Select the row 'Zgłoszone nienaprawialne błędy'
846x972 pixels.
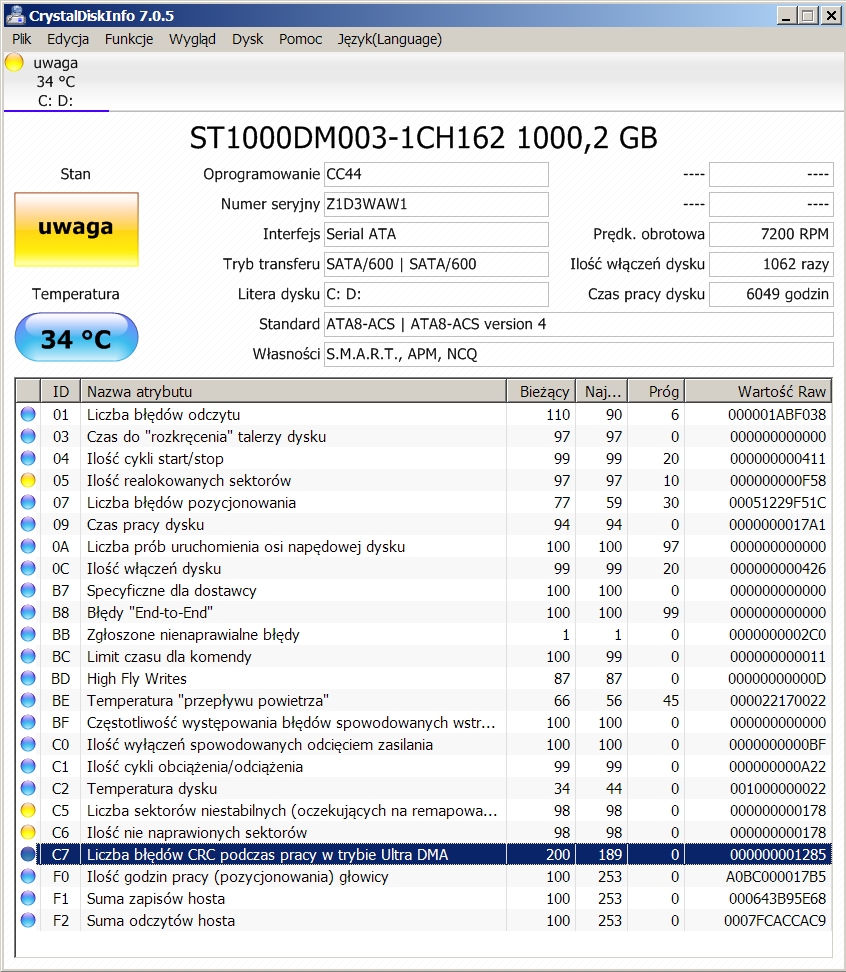point(423,634)
